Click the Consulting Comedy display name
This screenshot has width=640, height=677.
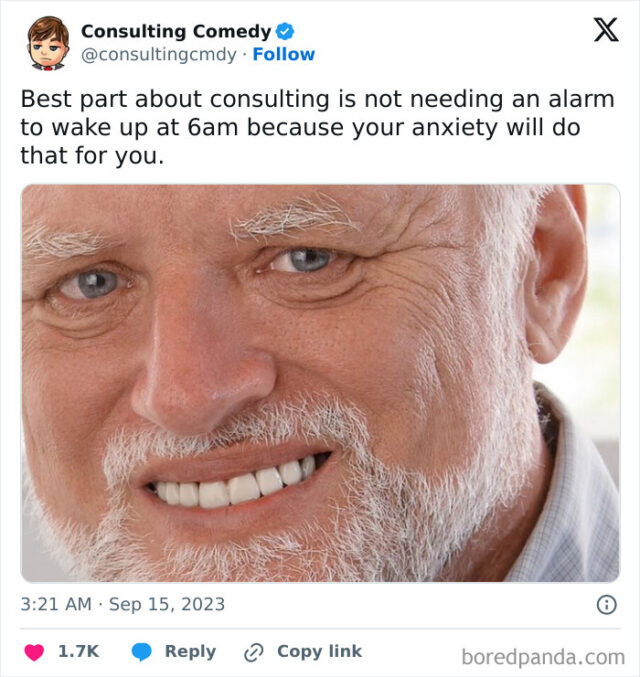pyautogui.click(x=175, y=32)
